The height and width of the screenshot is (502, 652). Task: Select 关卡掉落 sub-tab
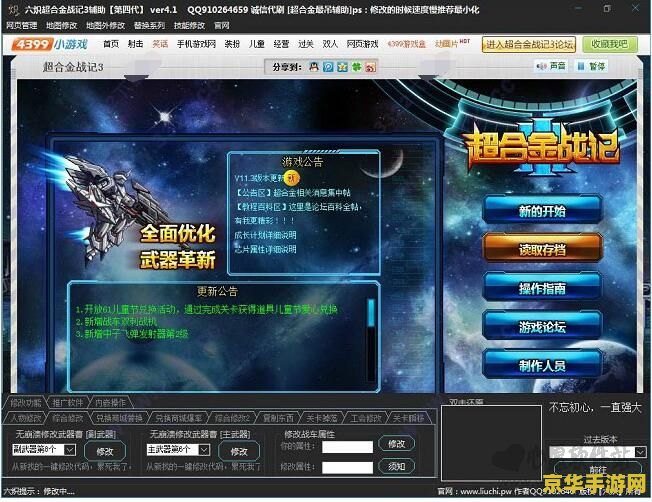pos(322,418)
